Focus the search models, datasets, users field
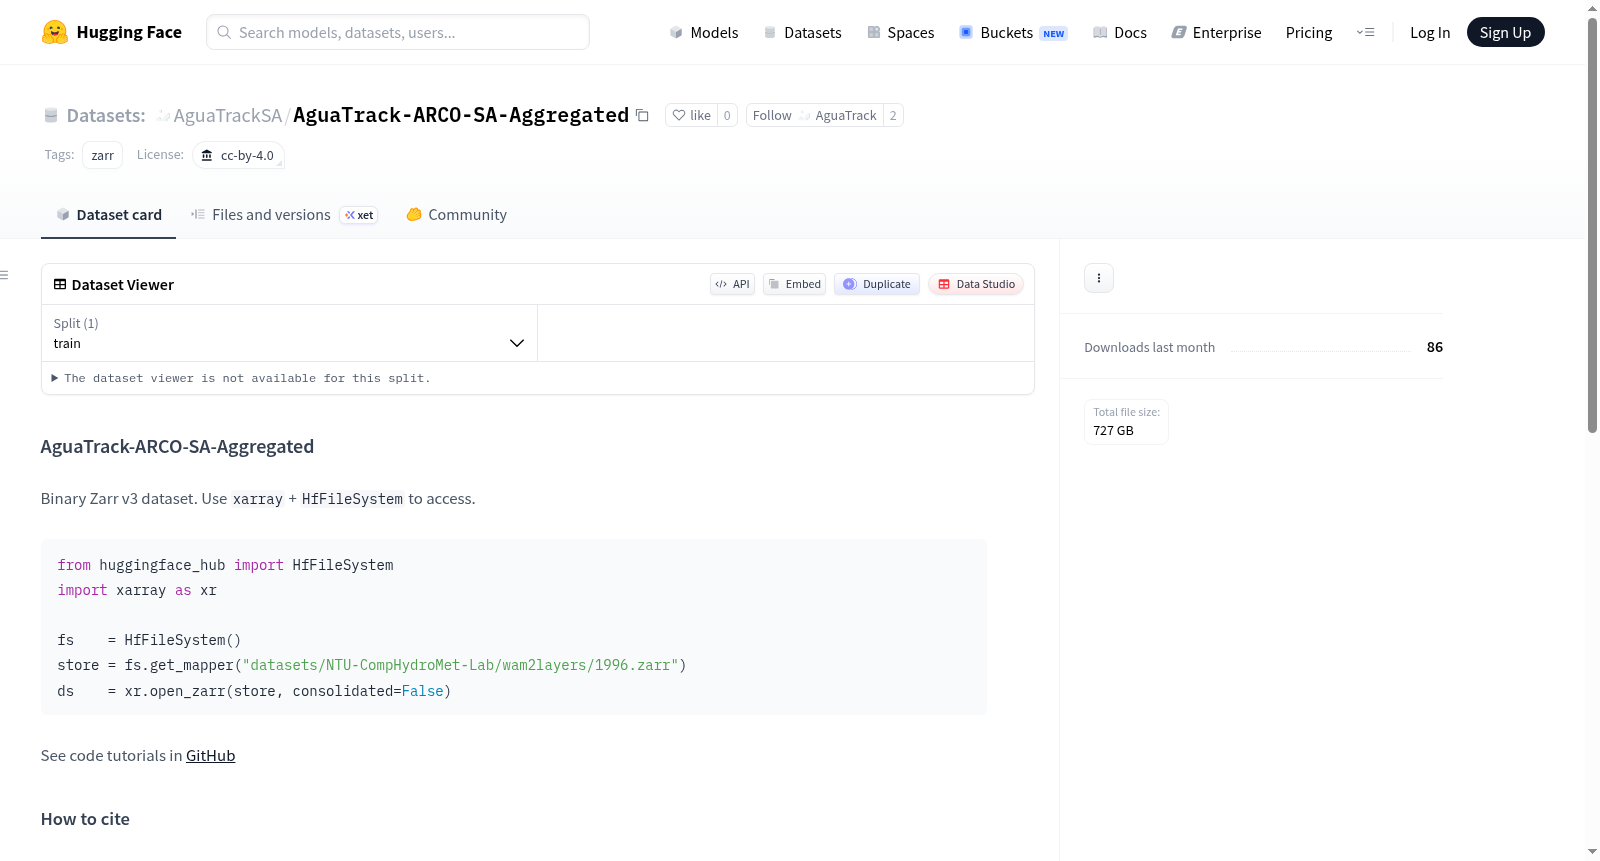Viewport: 1600px width, 861px height. click(398, 32)
